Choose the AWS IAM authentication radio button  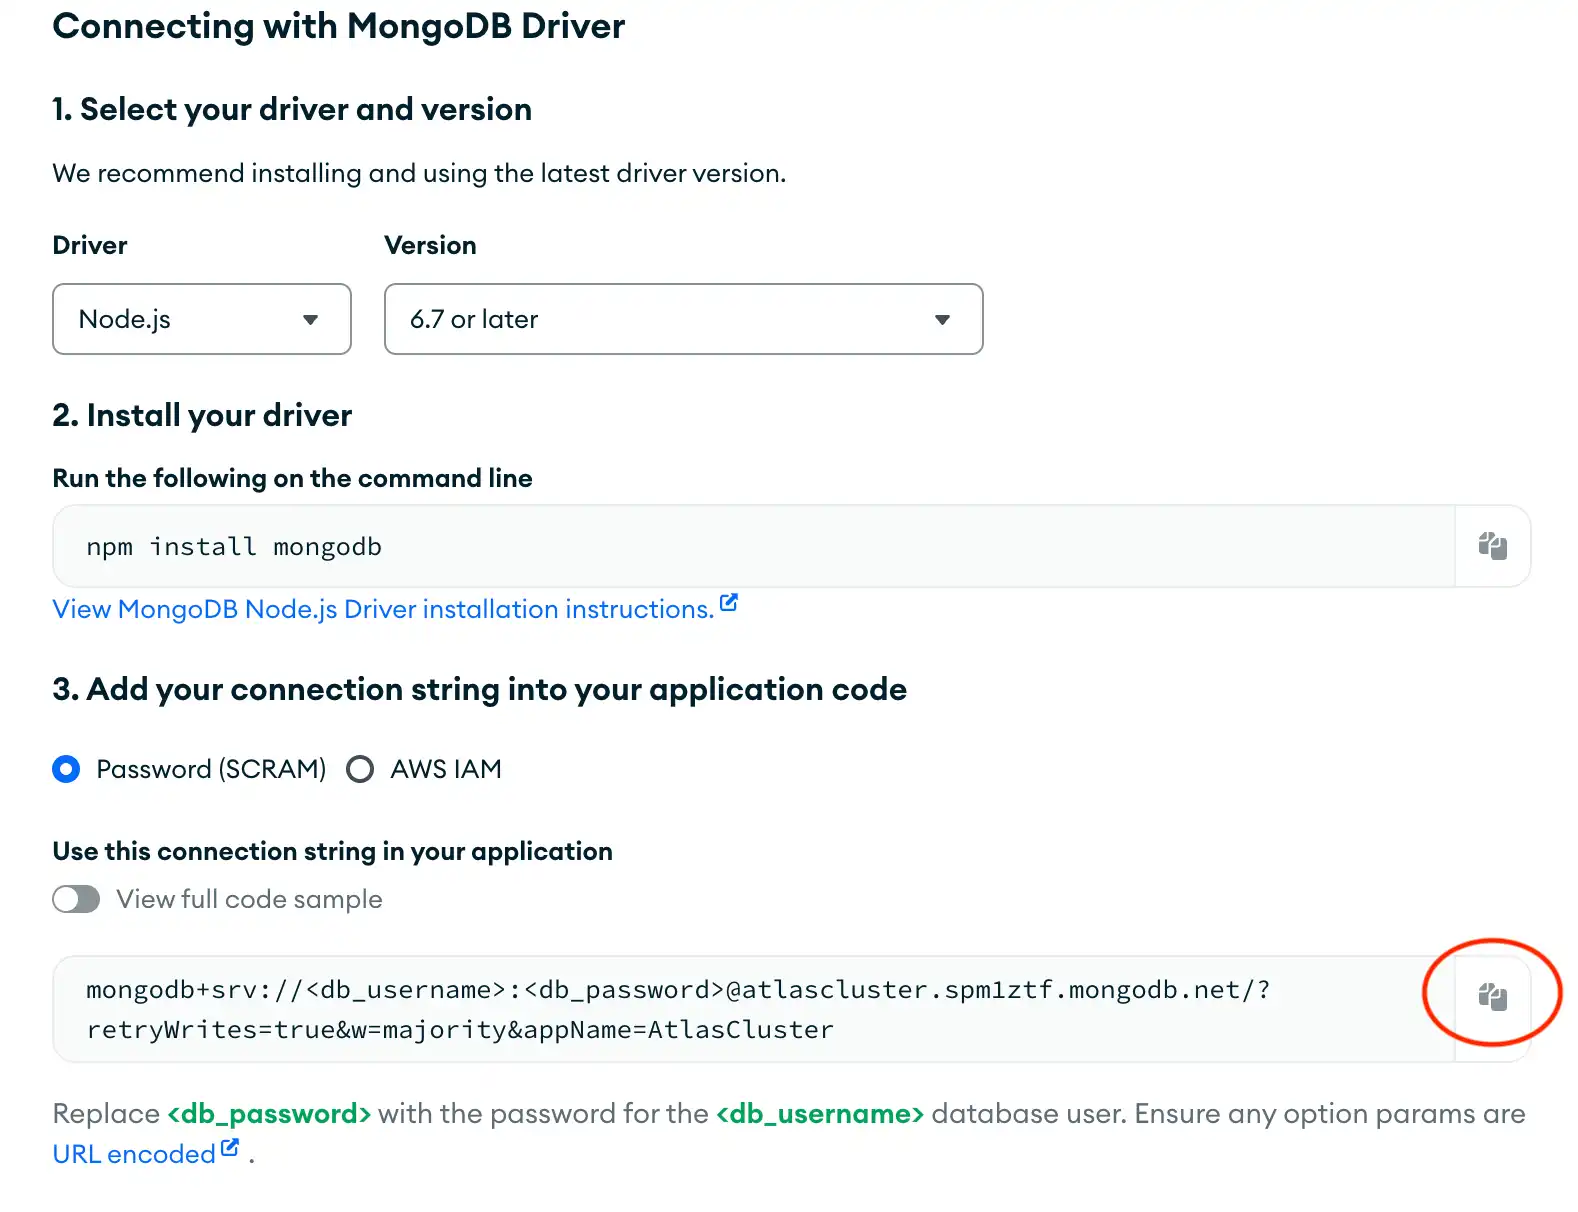pyautogui.click(x=360, y=769)
